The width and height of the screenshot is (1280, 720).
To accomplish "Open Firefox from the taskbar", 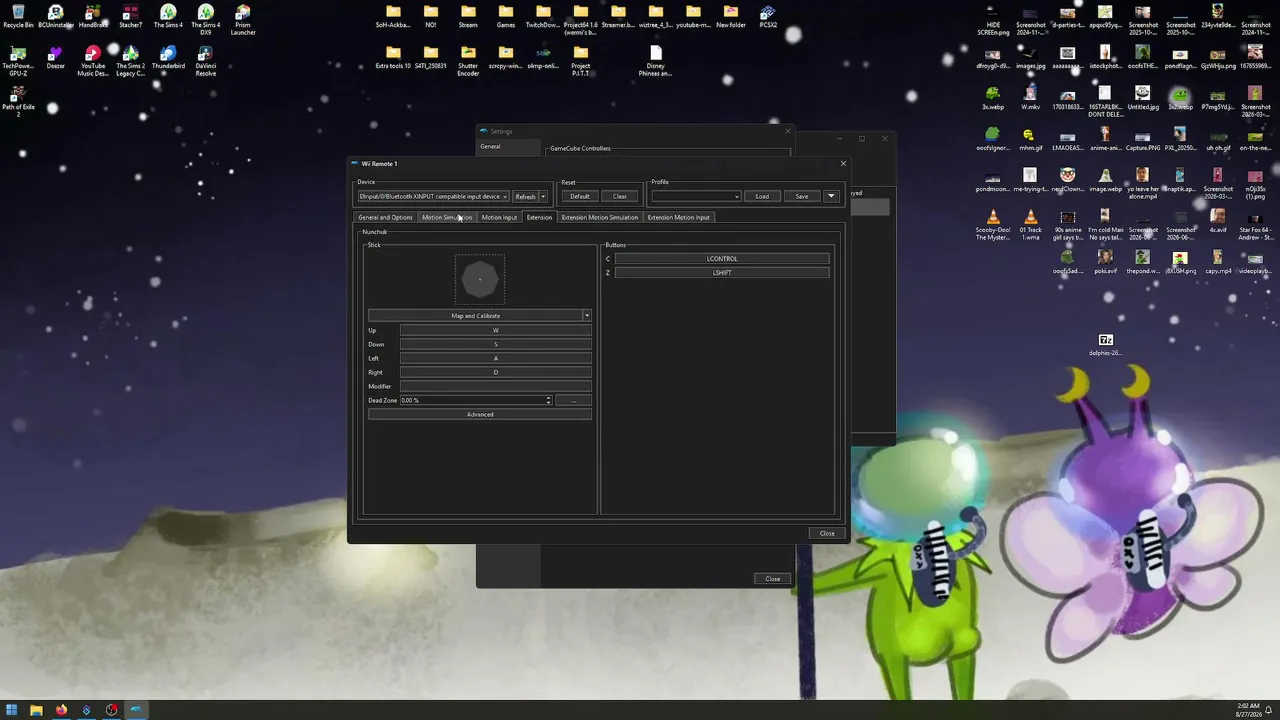I will tap(62, 710).
